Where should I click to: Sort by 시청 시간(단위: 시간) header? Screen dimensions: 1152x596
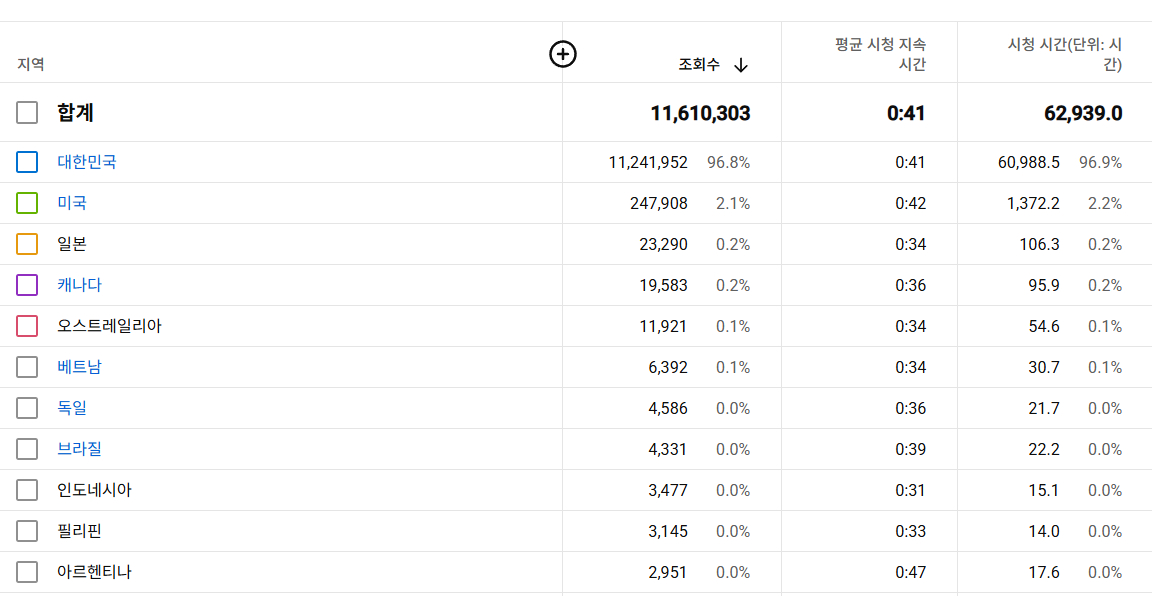[1065, 55]
